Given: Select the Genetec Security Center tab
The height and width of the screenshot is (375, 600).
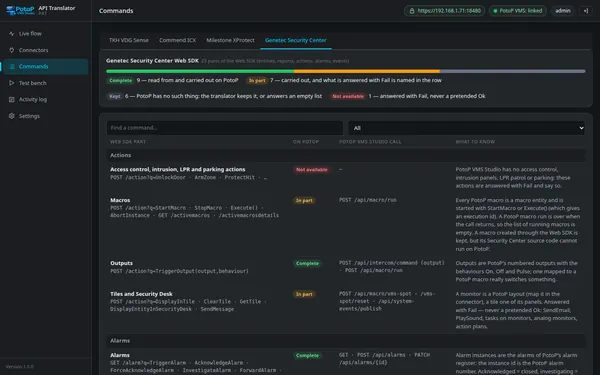Looking at the screenshot, I should 296,40.
